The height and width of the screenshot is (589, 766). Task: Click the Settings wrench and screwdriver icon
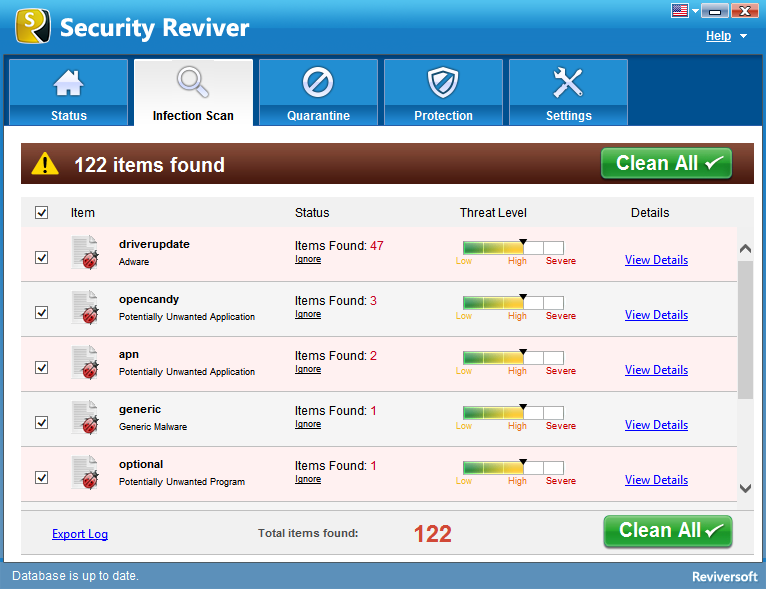(x=568, y=82)
